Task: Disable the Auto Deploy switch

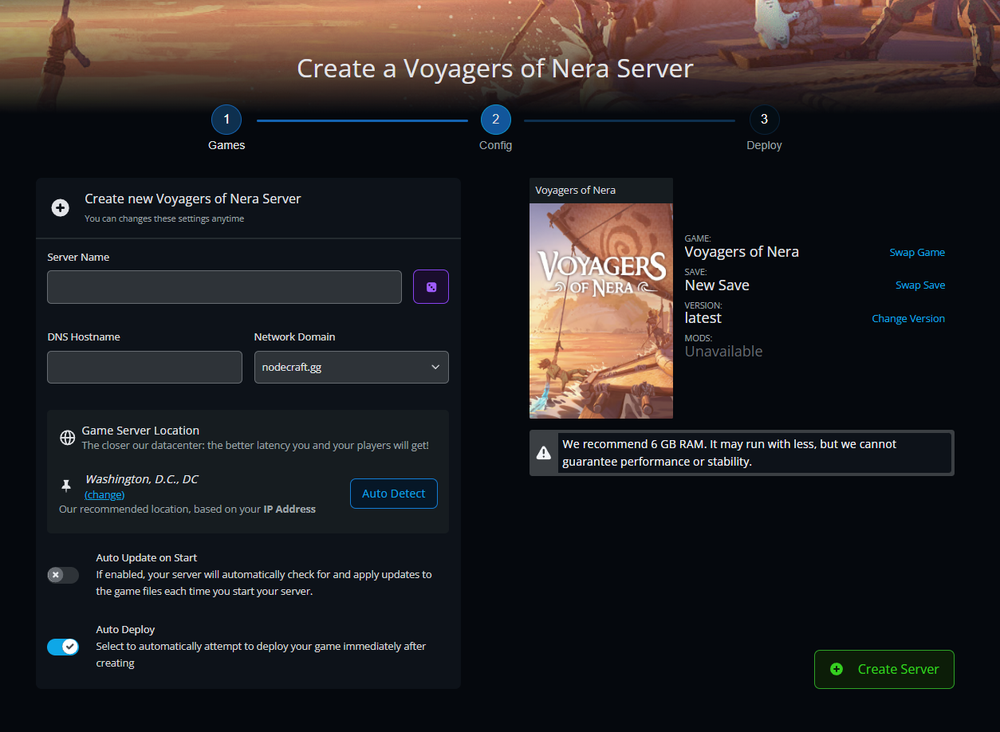Action: pyautogui.click(x=62, y=647)
